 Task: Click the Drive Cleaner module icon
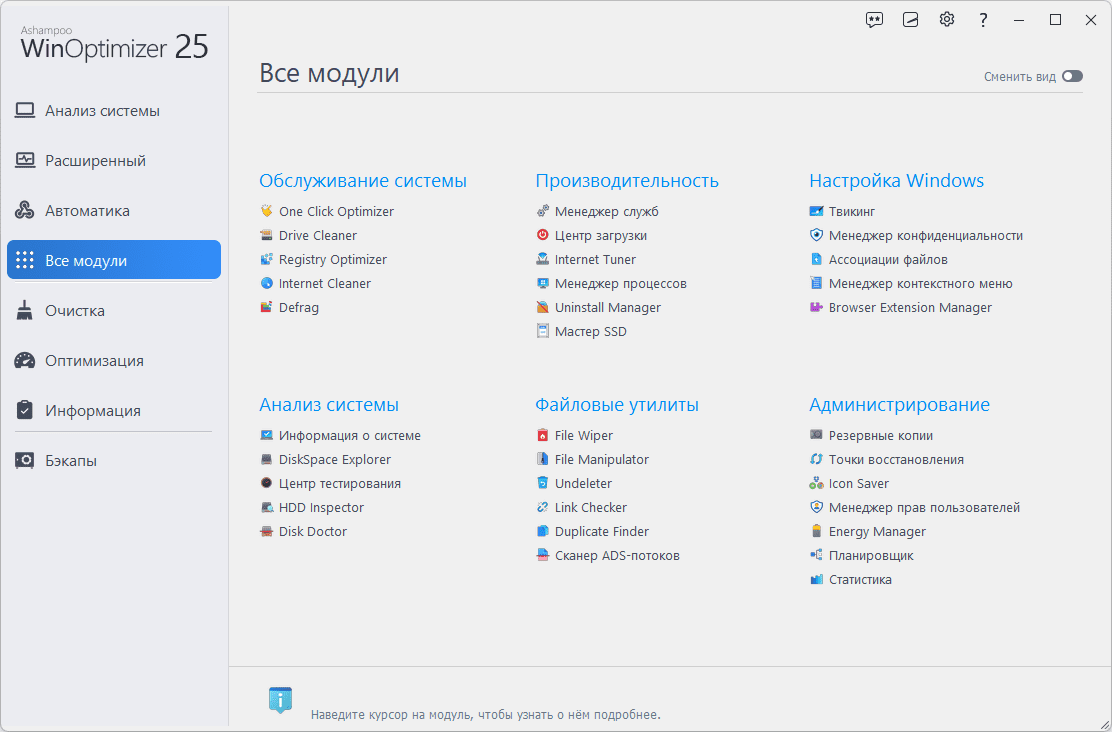[266, 235]
